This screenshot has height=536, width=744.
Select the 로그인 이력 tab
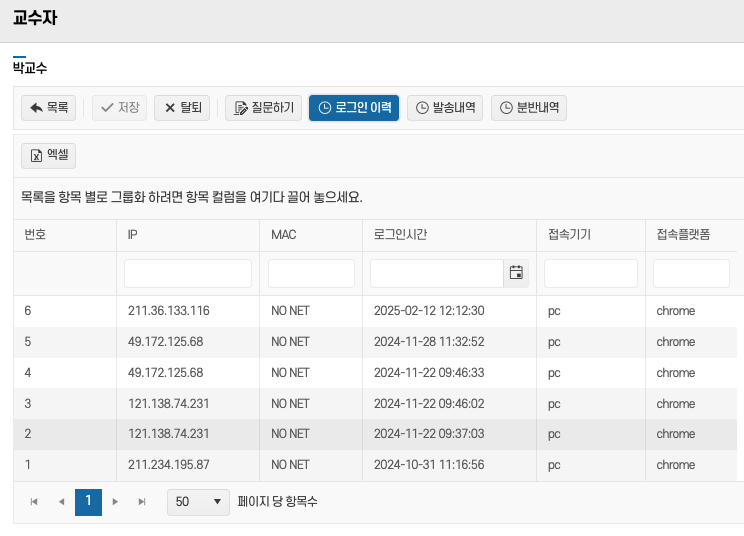[354, 108]
